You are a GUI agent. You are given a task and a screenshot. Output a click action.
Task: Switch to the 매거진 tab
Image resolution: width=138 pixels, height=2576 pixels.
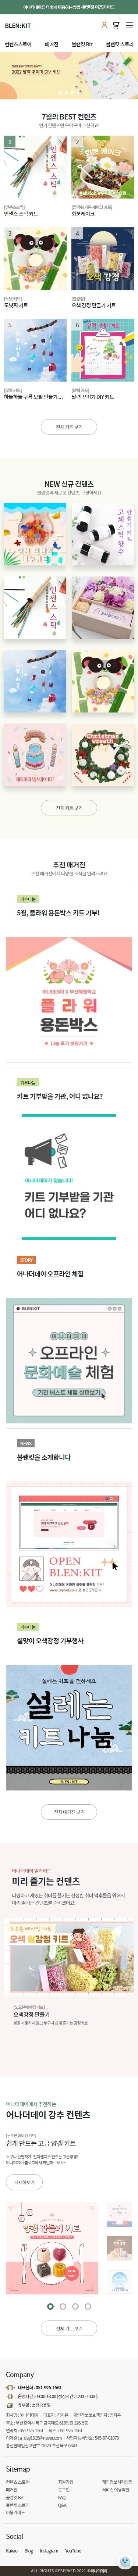click(x=51, y=45)
